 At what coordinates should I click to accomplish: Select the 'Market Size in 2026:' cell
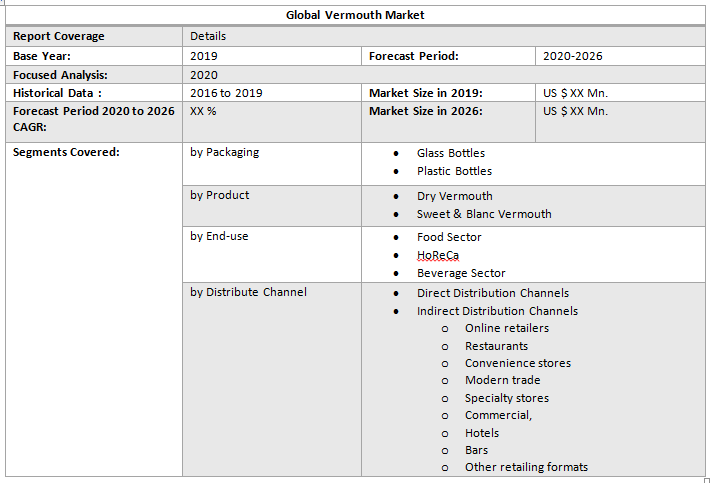(425, 111)
